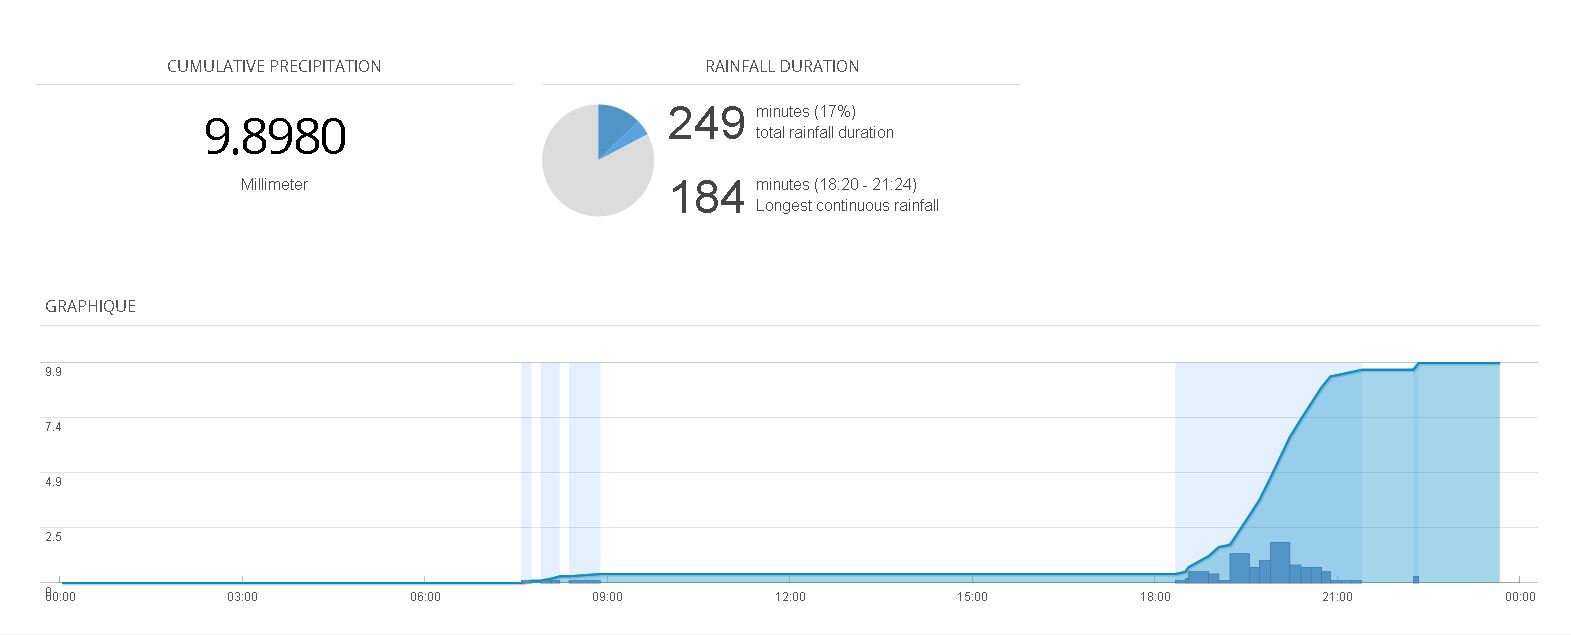Select the CUMULATIVE PRECIPITATION heading

tap(274, 67)
